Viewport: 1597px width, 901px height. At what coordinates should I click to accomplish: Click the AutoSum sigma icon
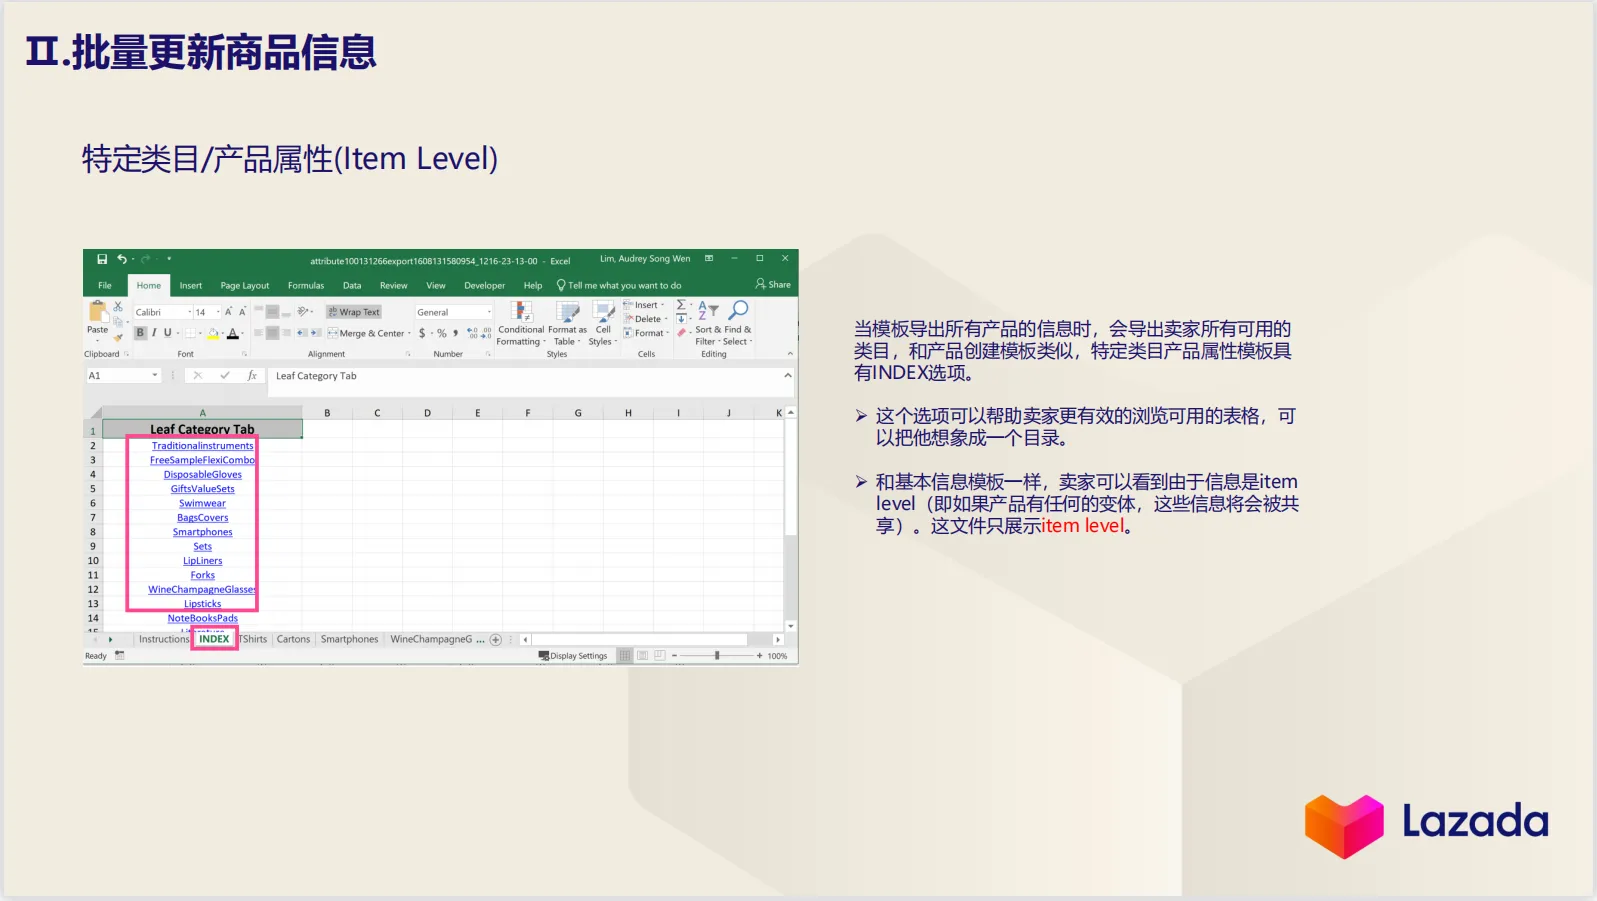681,305
